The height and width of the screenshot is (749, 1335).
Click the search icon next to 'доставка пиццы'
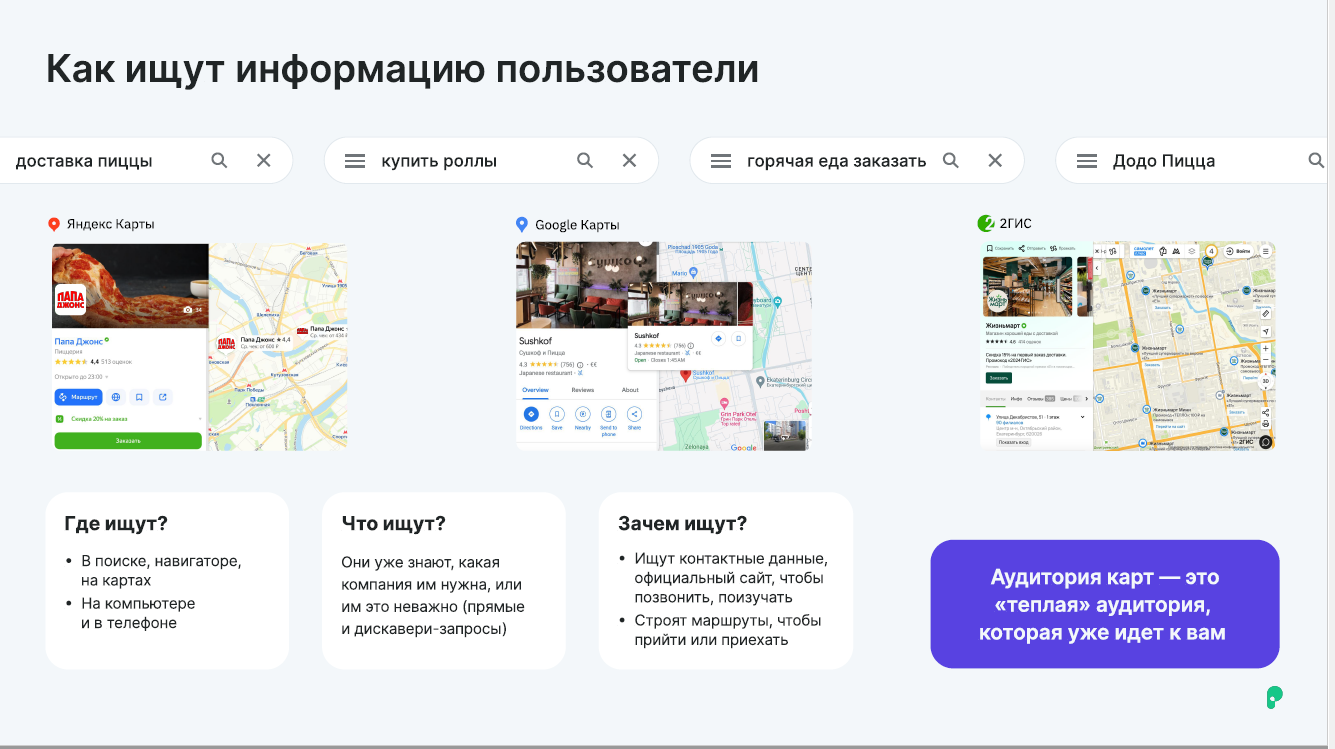point(219,160)
